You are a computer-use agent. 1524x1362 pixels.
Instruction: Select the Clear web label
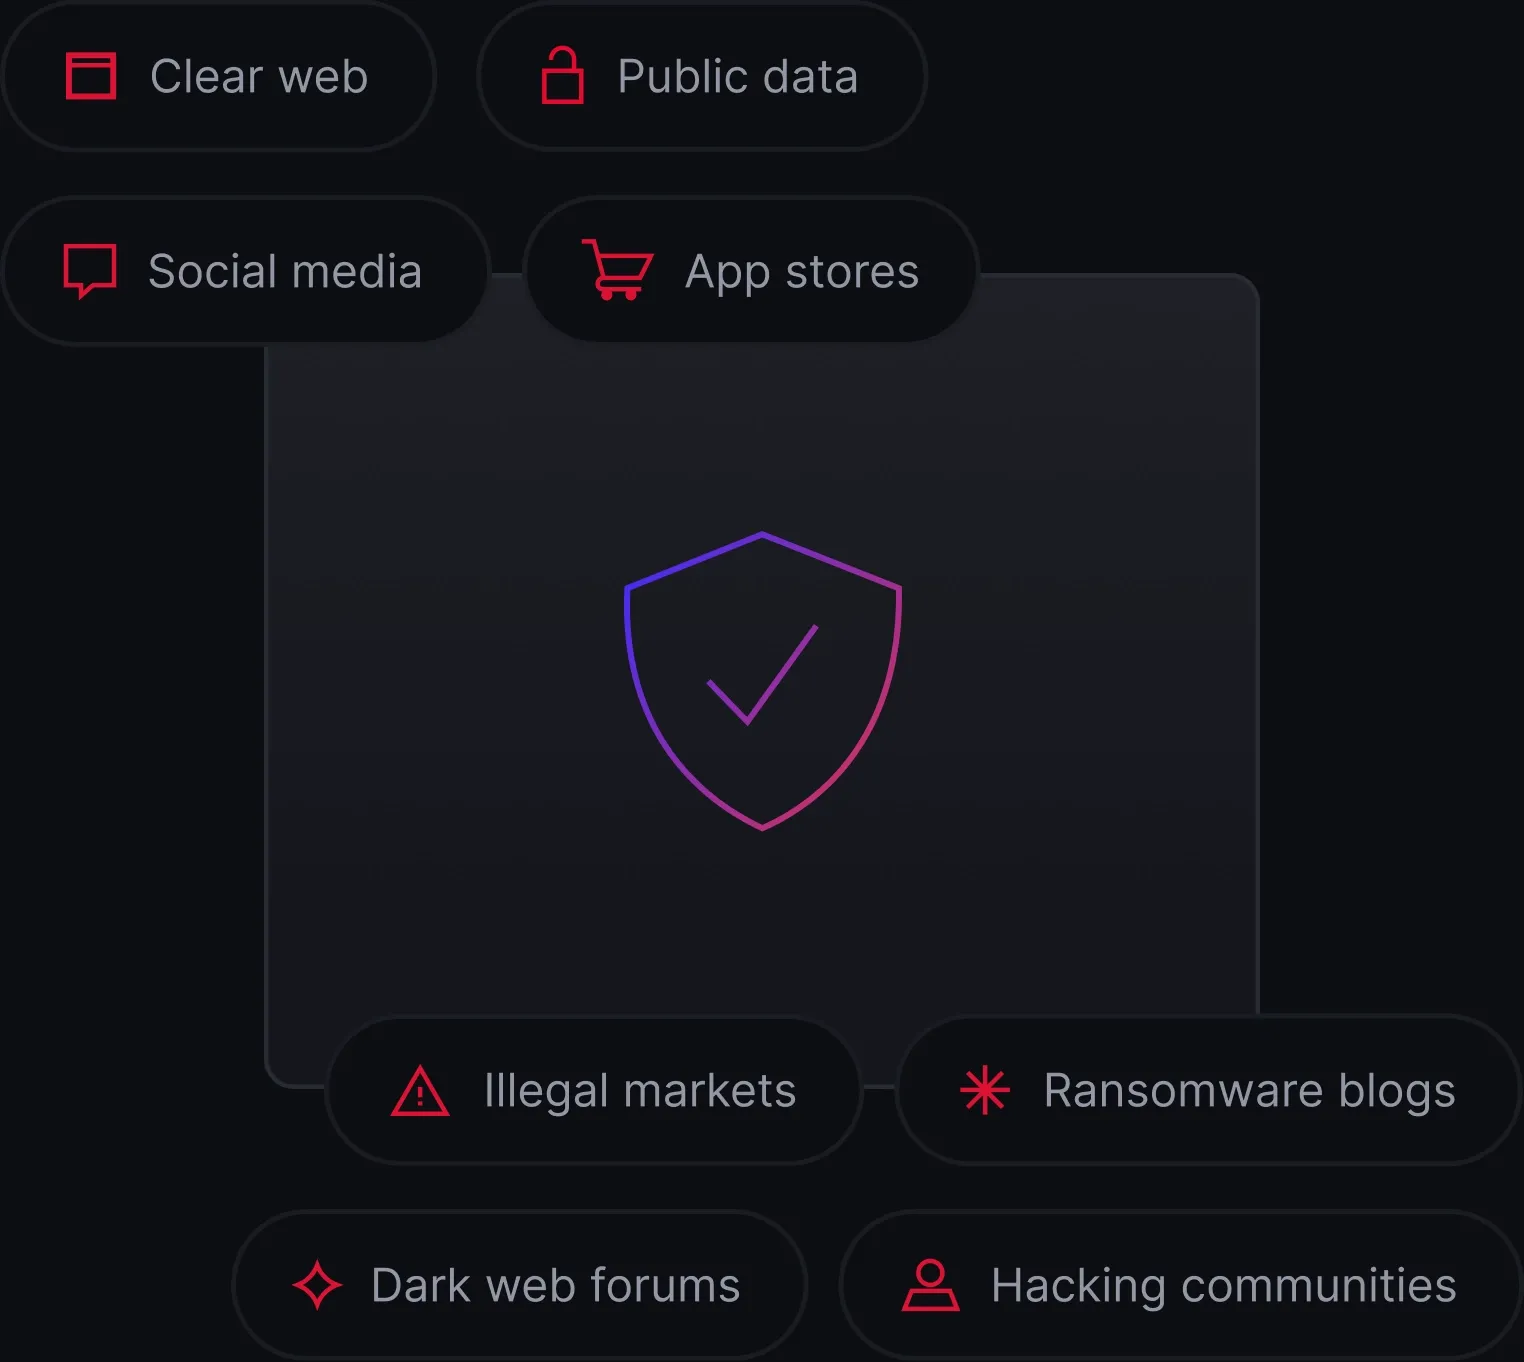pos(259,76)
